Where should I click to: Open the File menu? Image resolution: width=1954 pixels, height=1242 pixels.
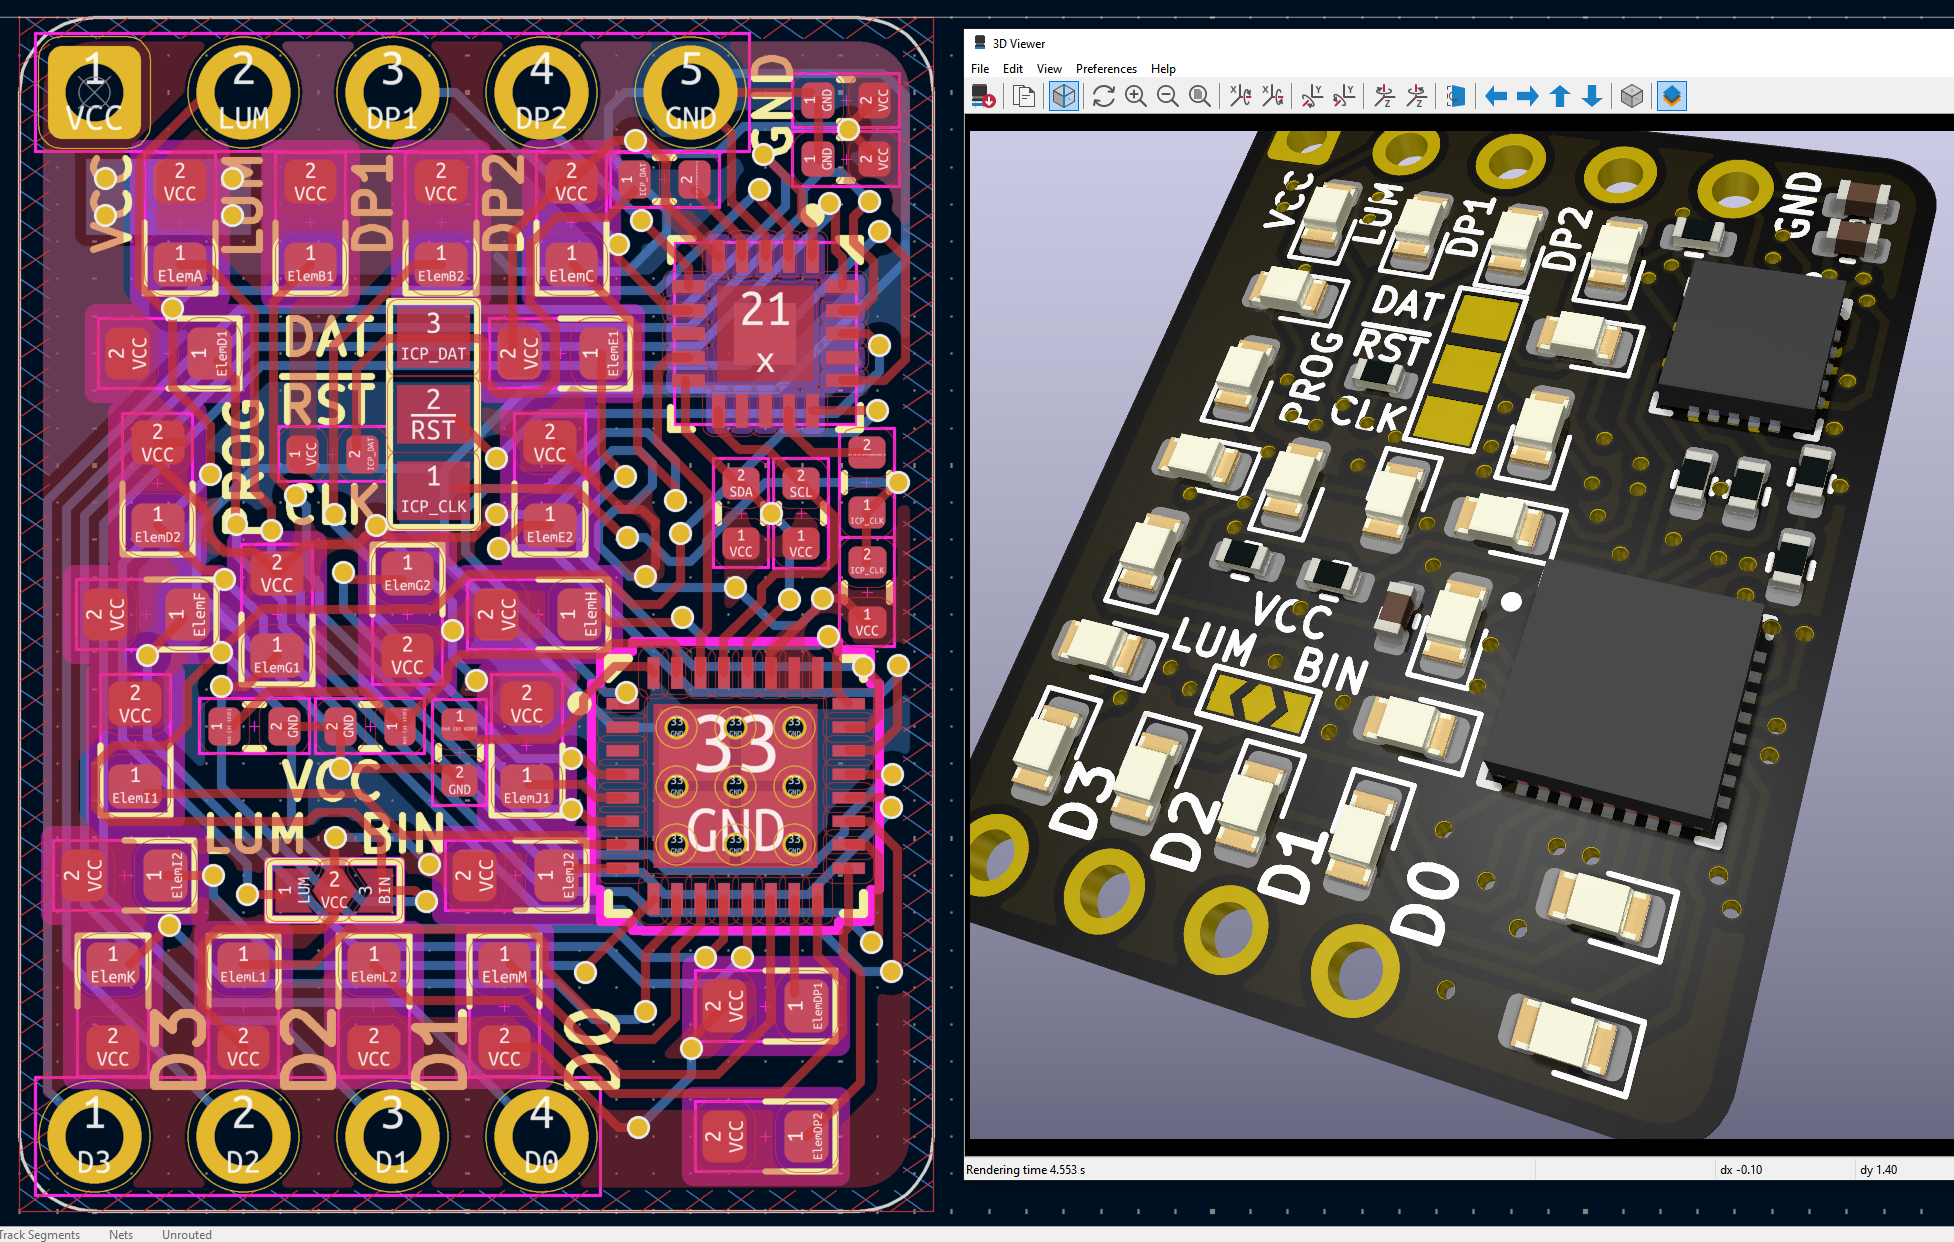(x=980, y=69)
